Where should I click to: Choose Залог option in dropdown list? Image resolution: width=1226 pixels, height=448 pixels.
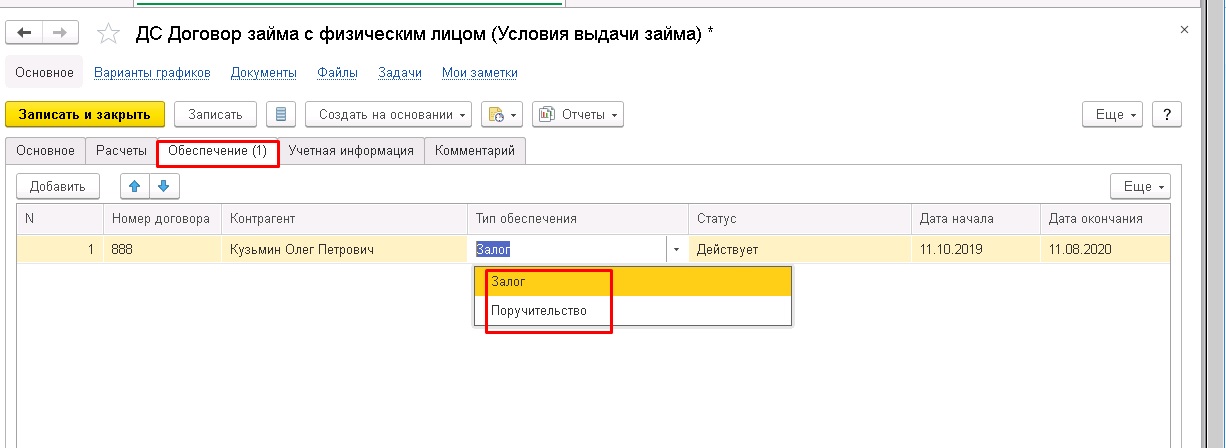509,282
